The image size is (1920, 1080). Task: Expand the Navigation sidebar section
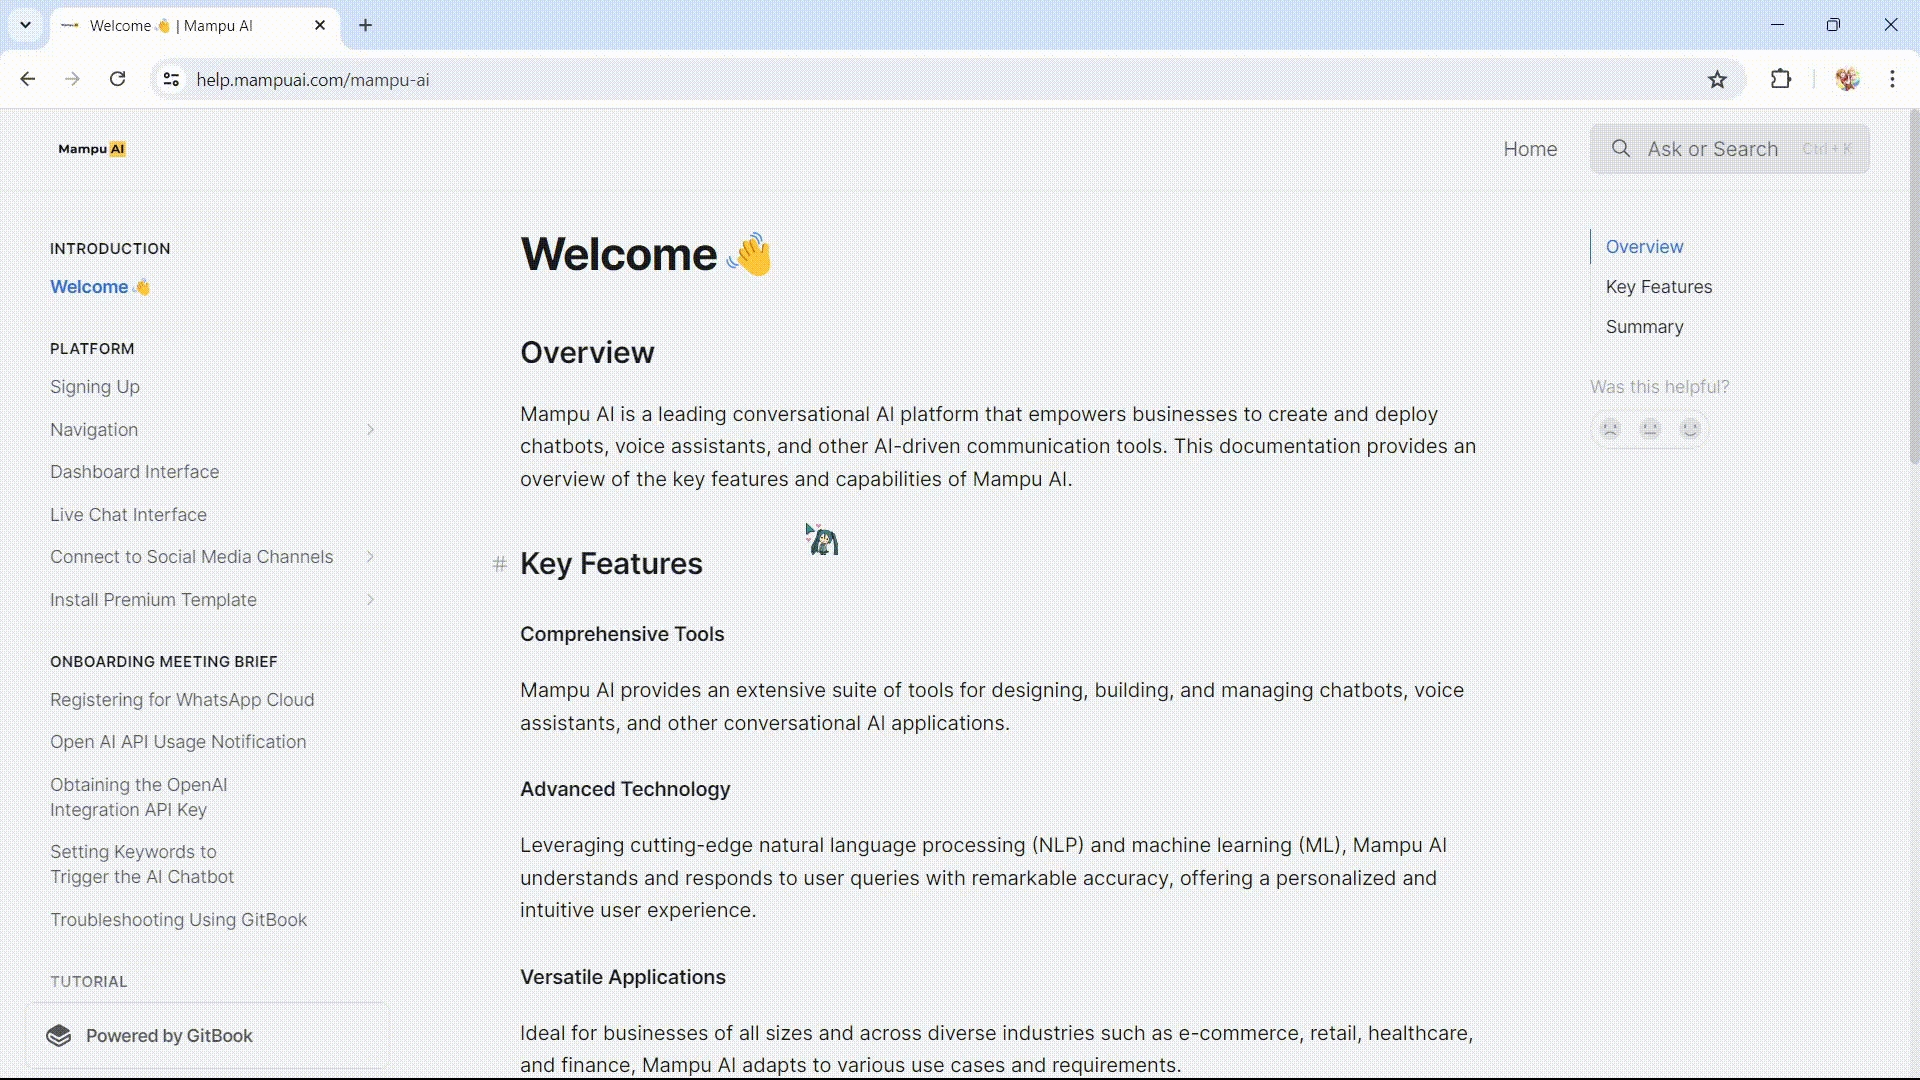pos(370,430)
